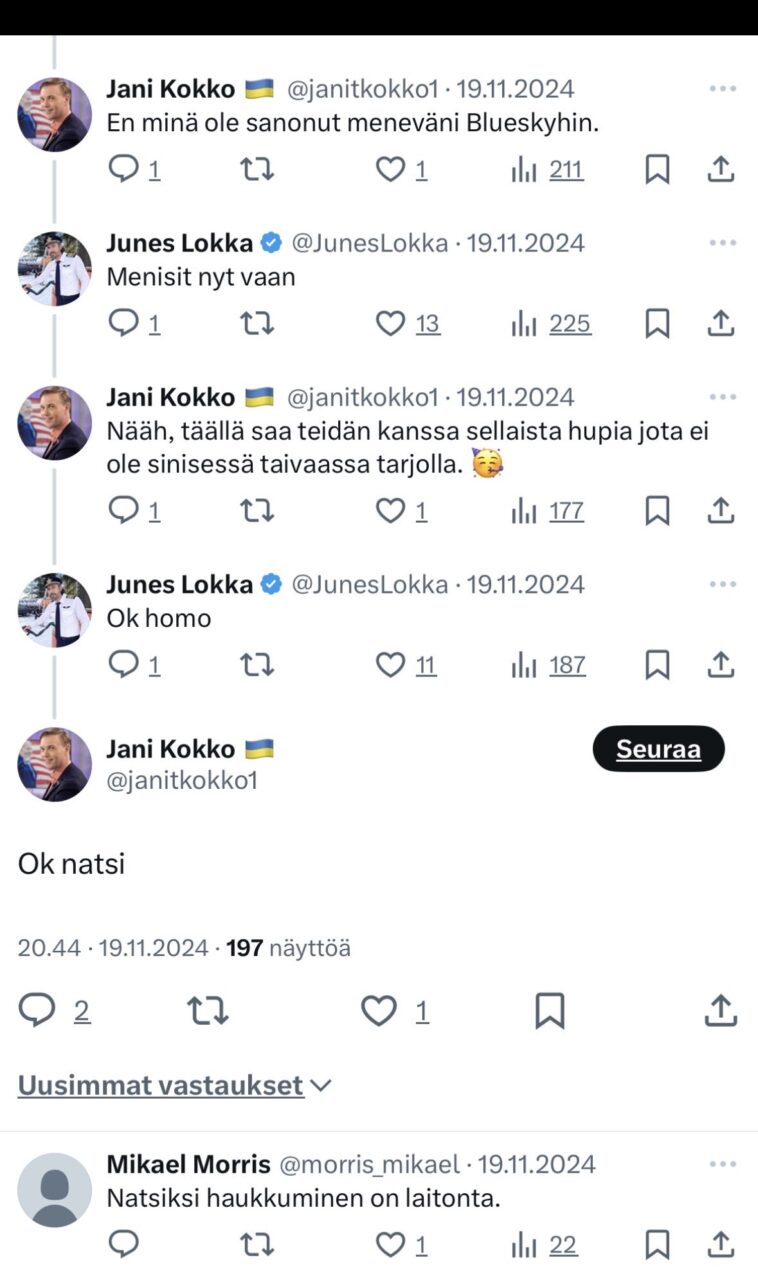Open more options on "Ok homo" tweet
Image resolution: width=758 pixels, height=1280 pixels.
(722, 584)
